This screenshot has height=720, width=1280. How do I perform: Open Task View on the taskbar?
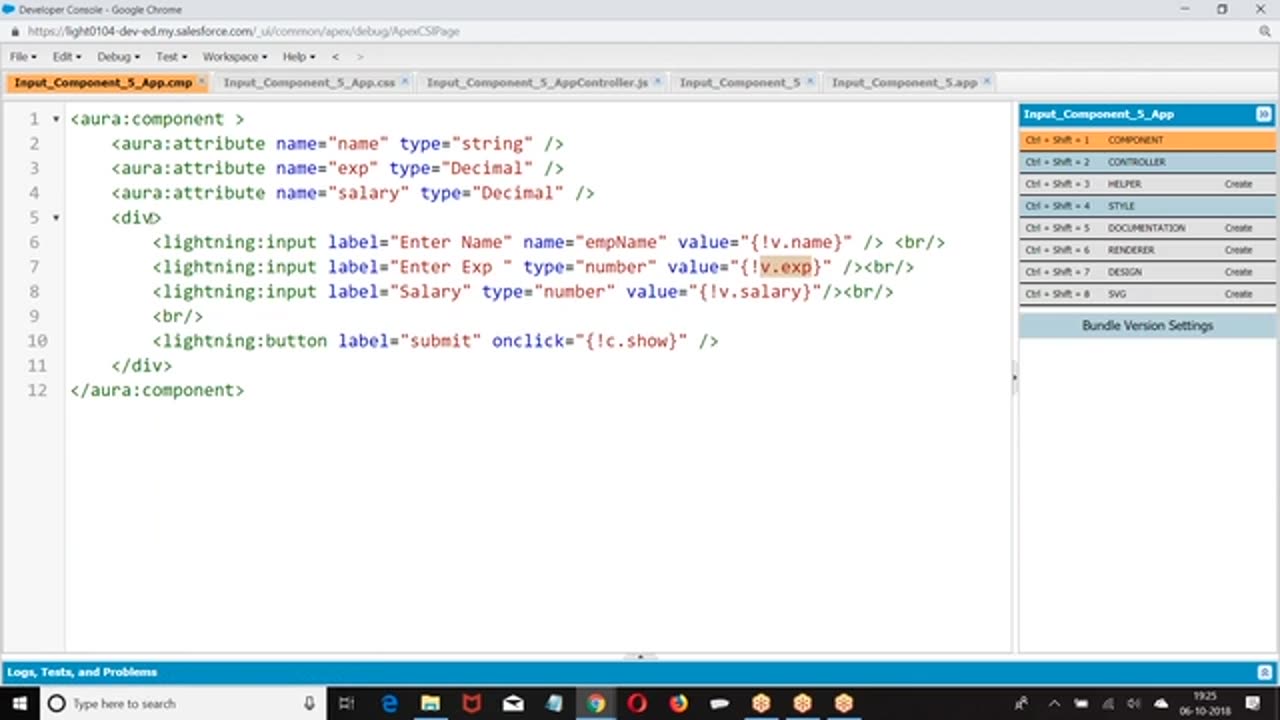click(x=346, y=703)
